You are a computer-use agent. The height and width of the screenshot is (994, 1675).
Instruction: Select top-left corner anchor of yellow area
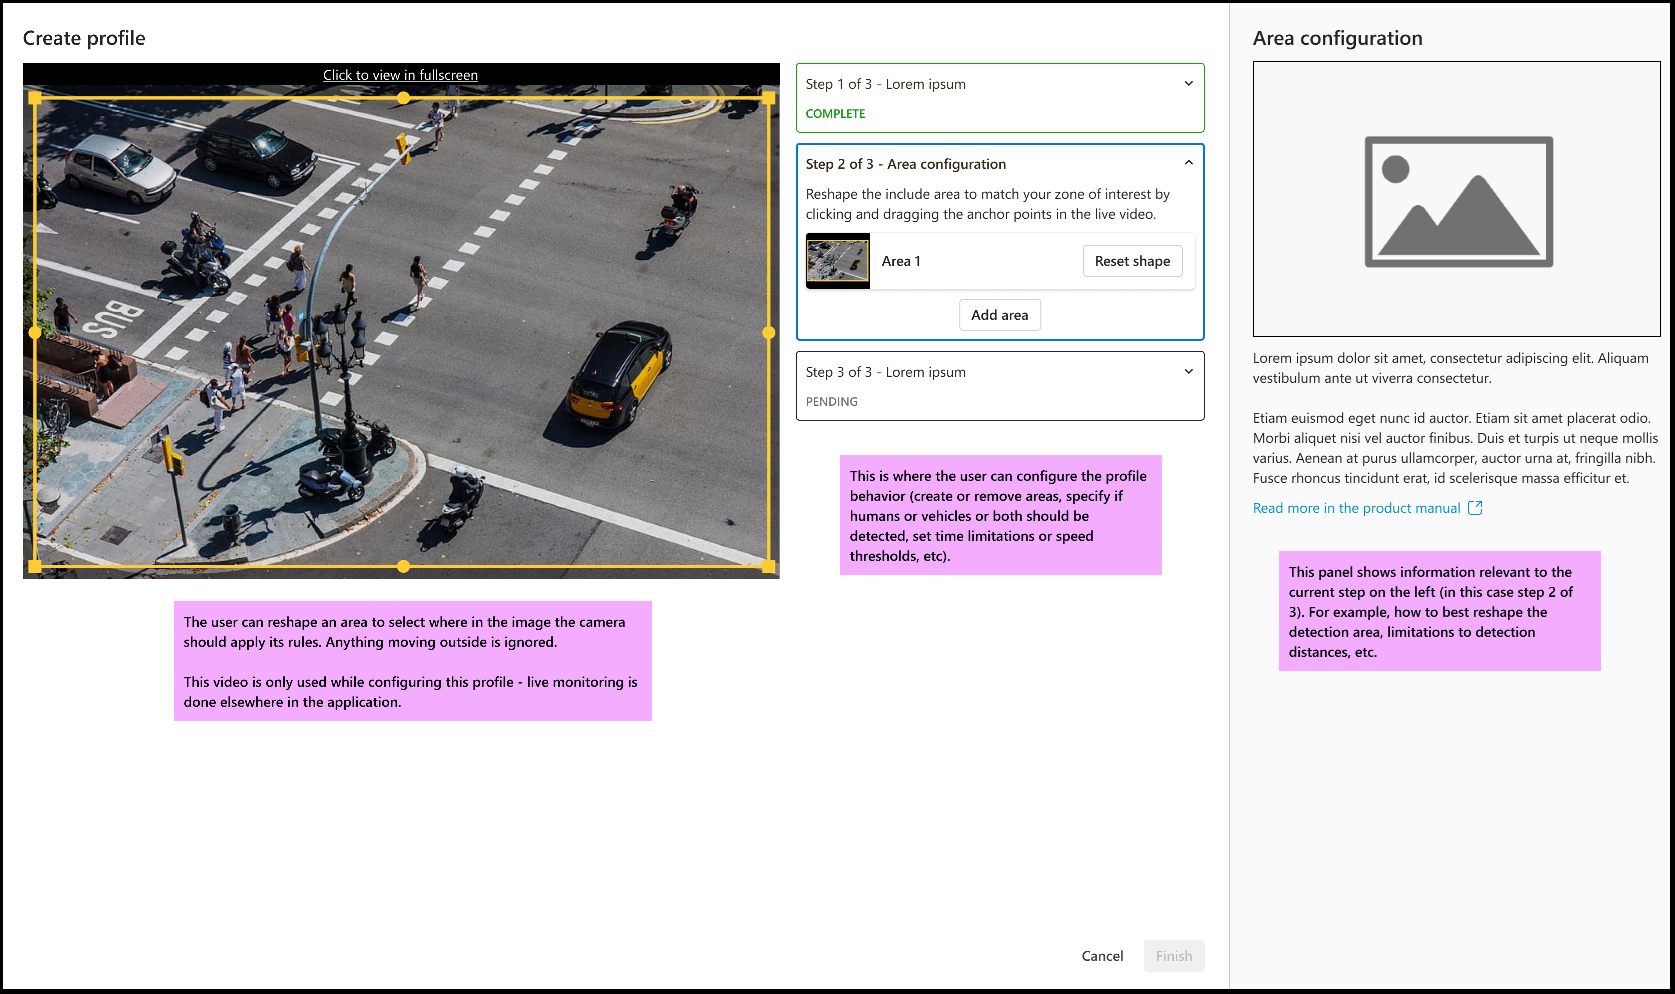35,98
